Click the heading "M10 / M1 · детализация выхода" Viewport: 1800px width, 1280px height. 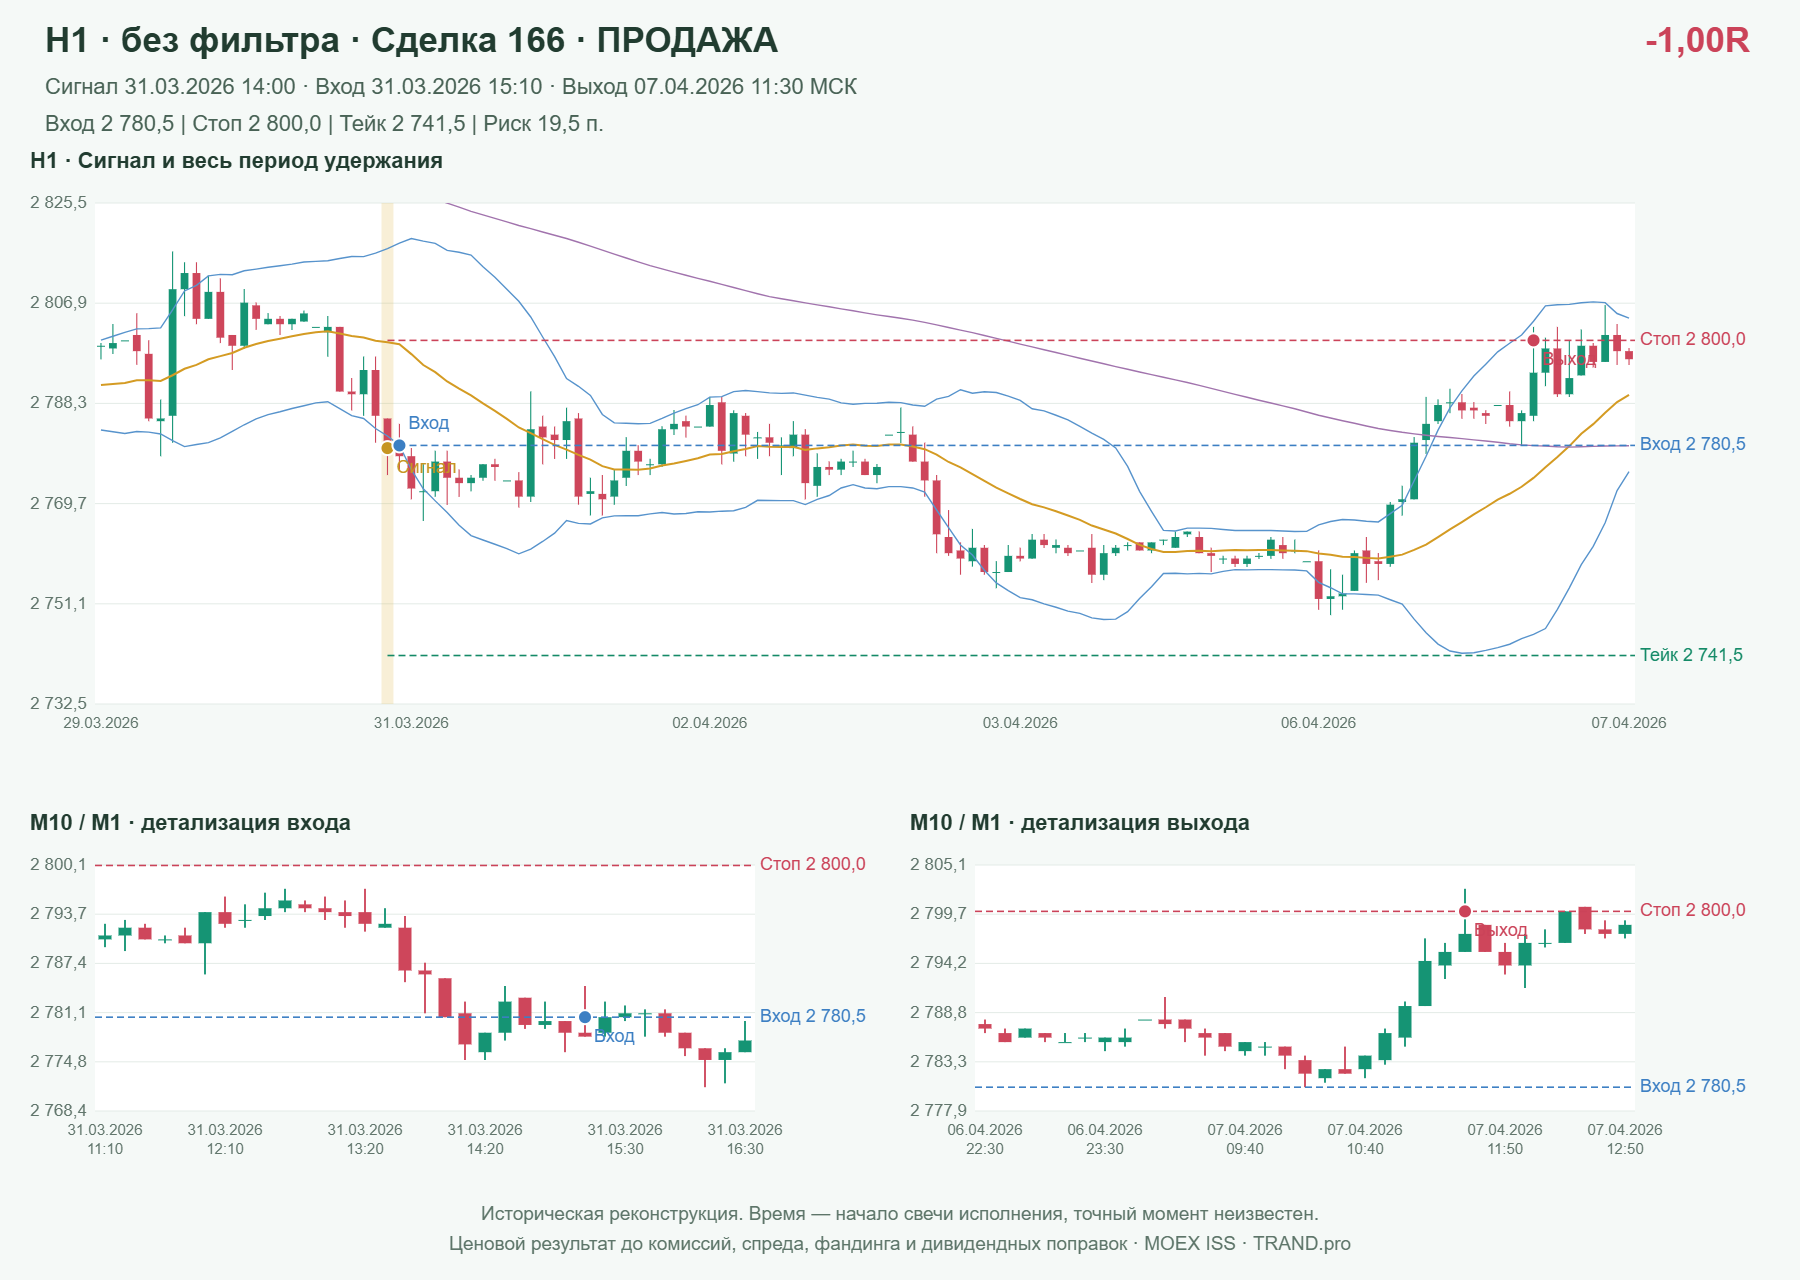tap(1080, 823)
